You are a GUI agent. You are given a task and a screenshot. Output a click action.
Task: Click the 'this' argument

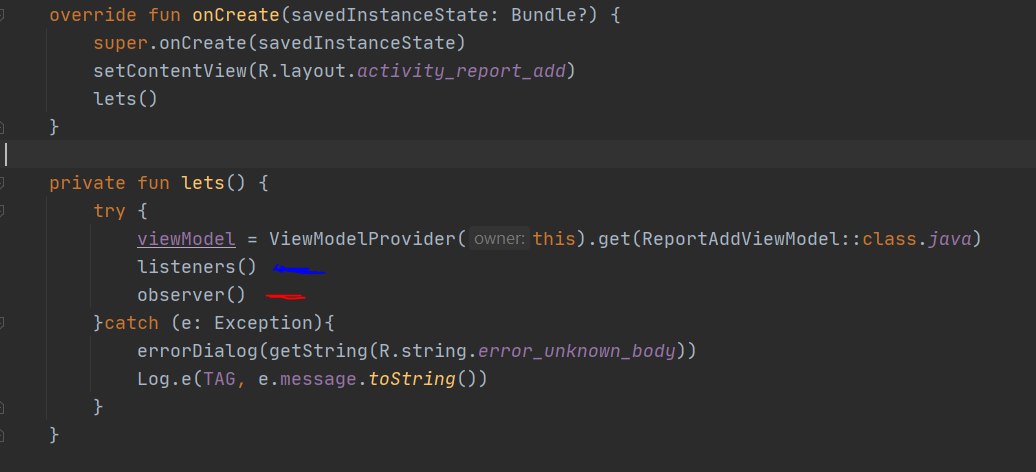pyautogui.click(x=554, y=239)
